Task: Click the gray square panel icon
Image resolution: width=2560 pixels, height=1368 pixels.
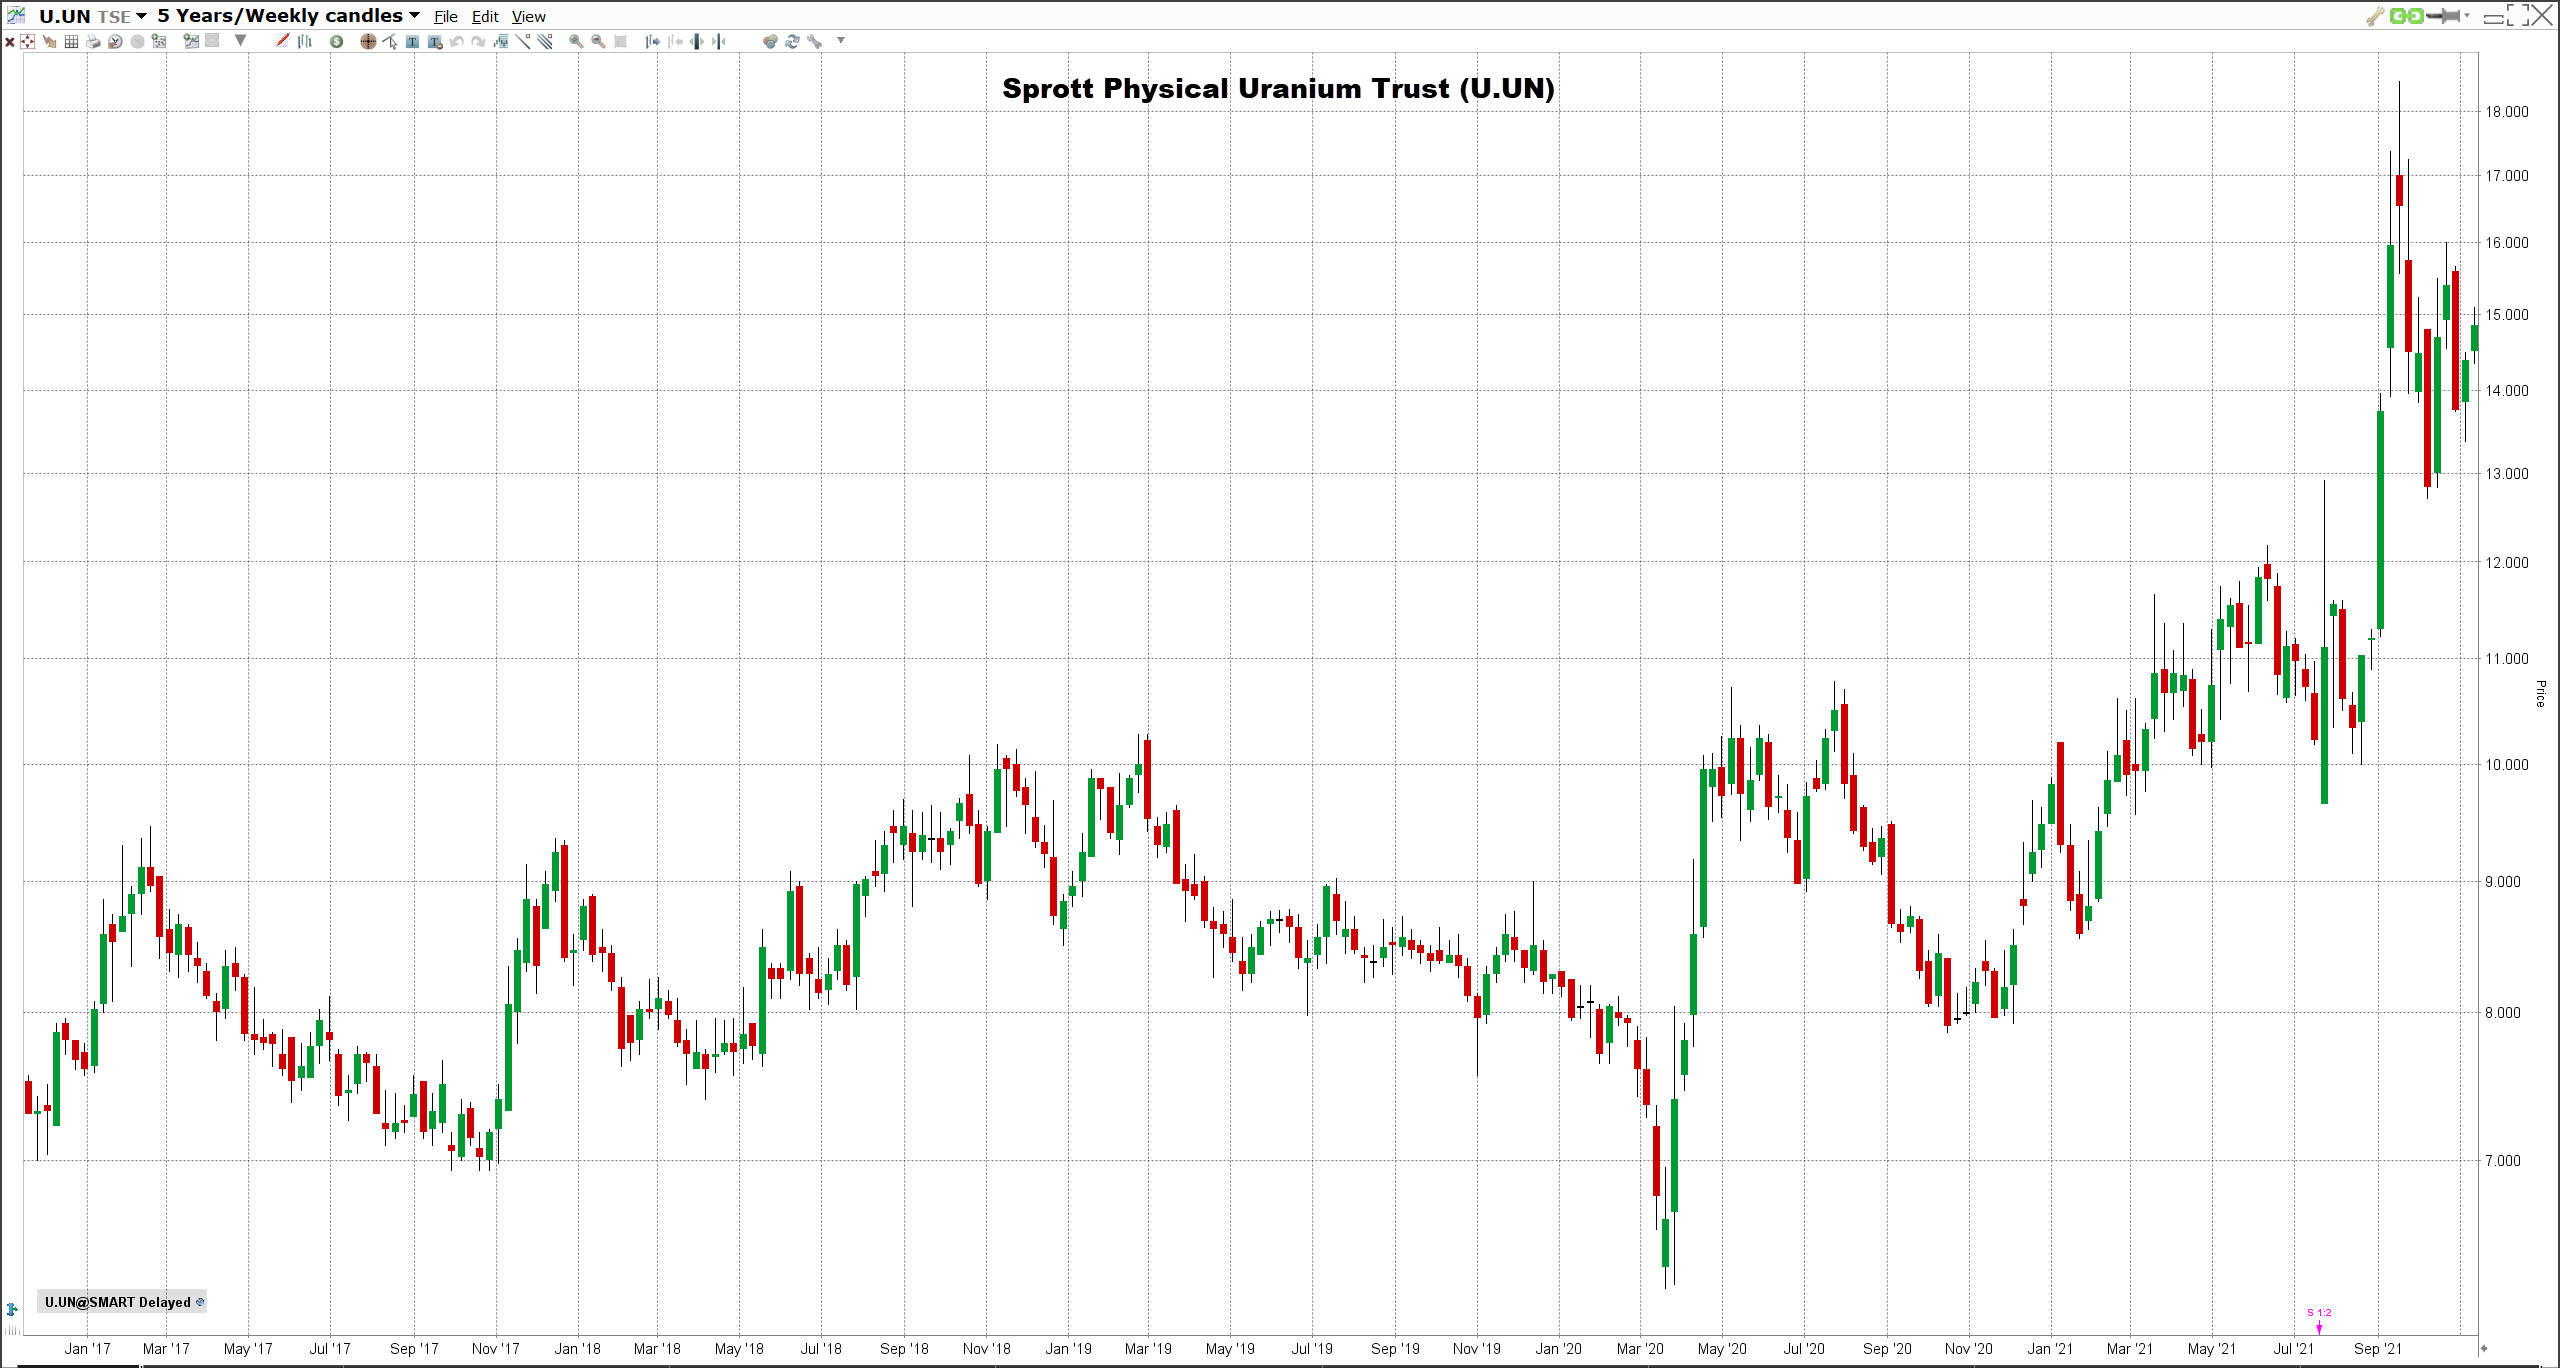Action: (x=212, y=41)
